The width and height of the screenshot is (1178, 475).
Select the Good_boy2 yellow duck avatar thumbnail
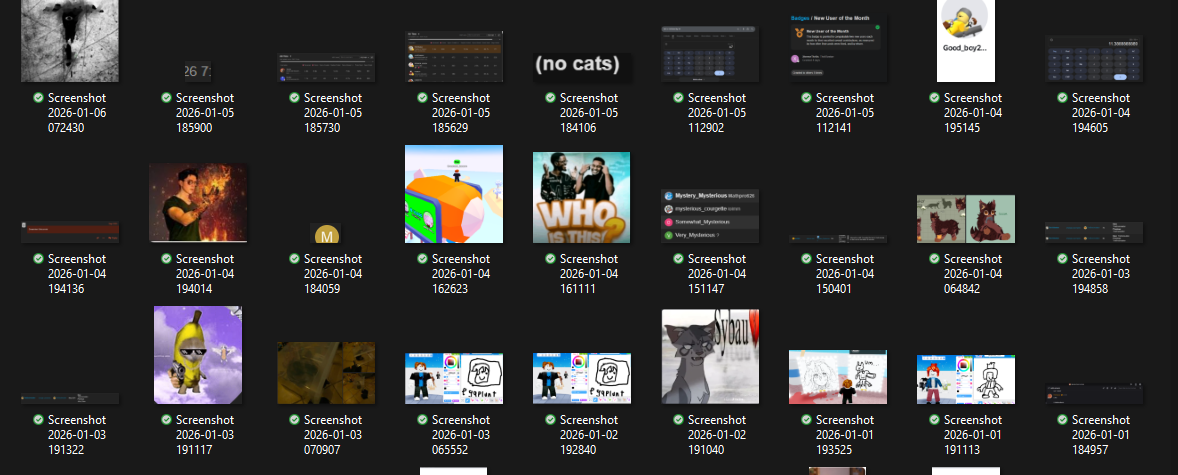[965, 40]
